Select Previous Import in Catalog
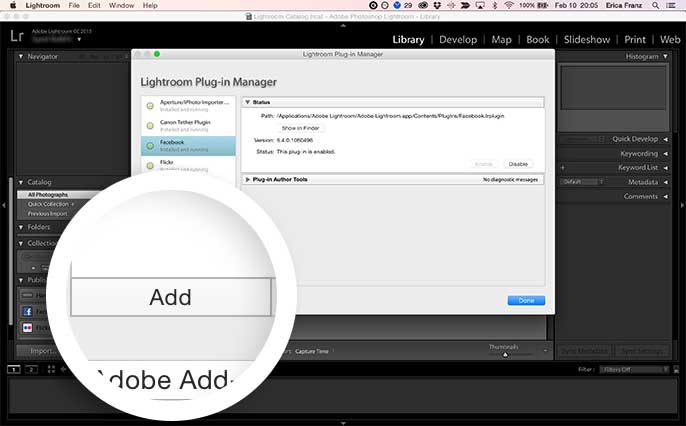The image size is (686, 426). [x=48, y=214]
